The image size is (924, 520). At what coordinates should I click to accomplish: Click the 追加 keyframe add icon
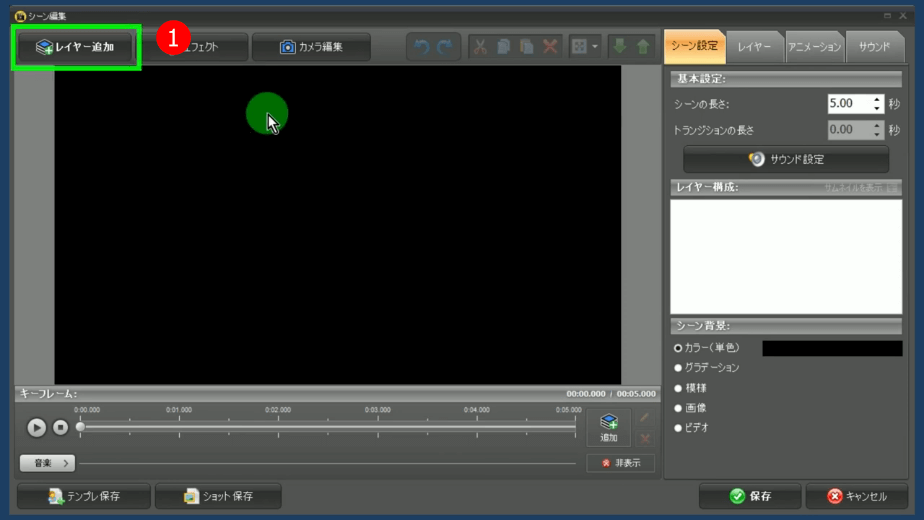pos(608,428)
